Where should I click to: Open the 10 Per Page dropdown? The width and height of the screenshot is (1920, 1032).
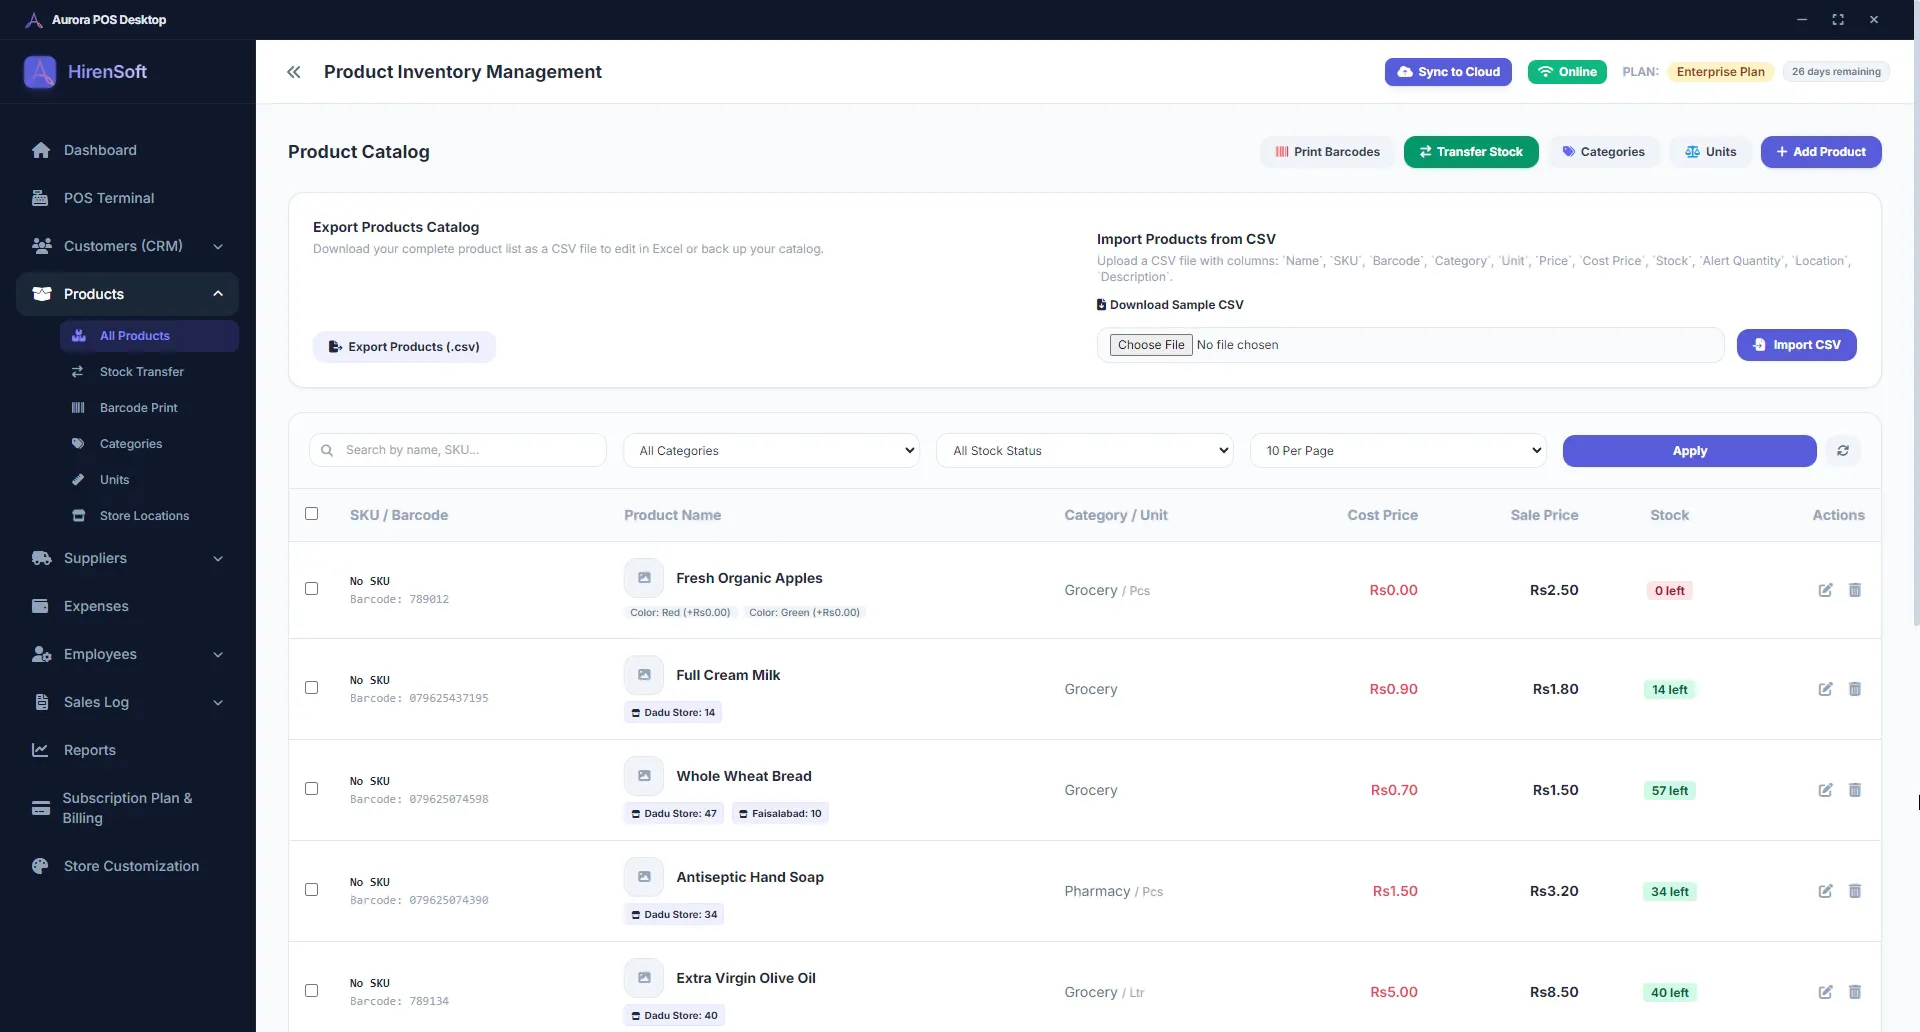coord(1398,451)
